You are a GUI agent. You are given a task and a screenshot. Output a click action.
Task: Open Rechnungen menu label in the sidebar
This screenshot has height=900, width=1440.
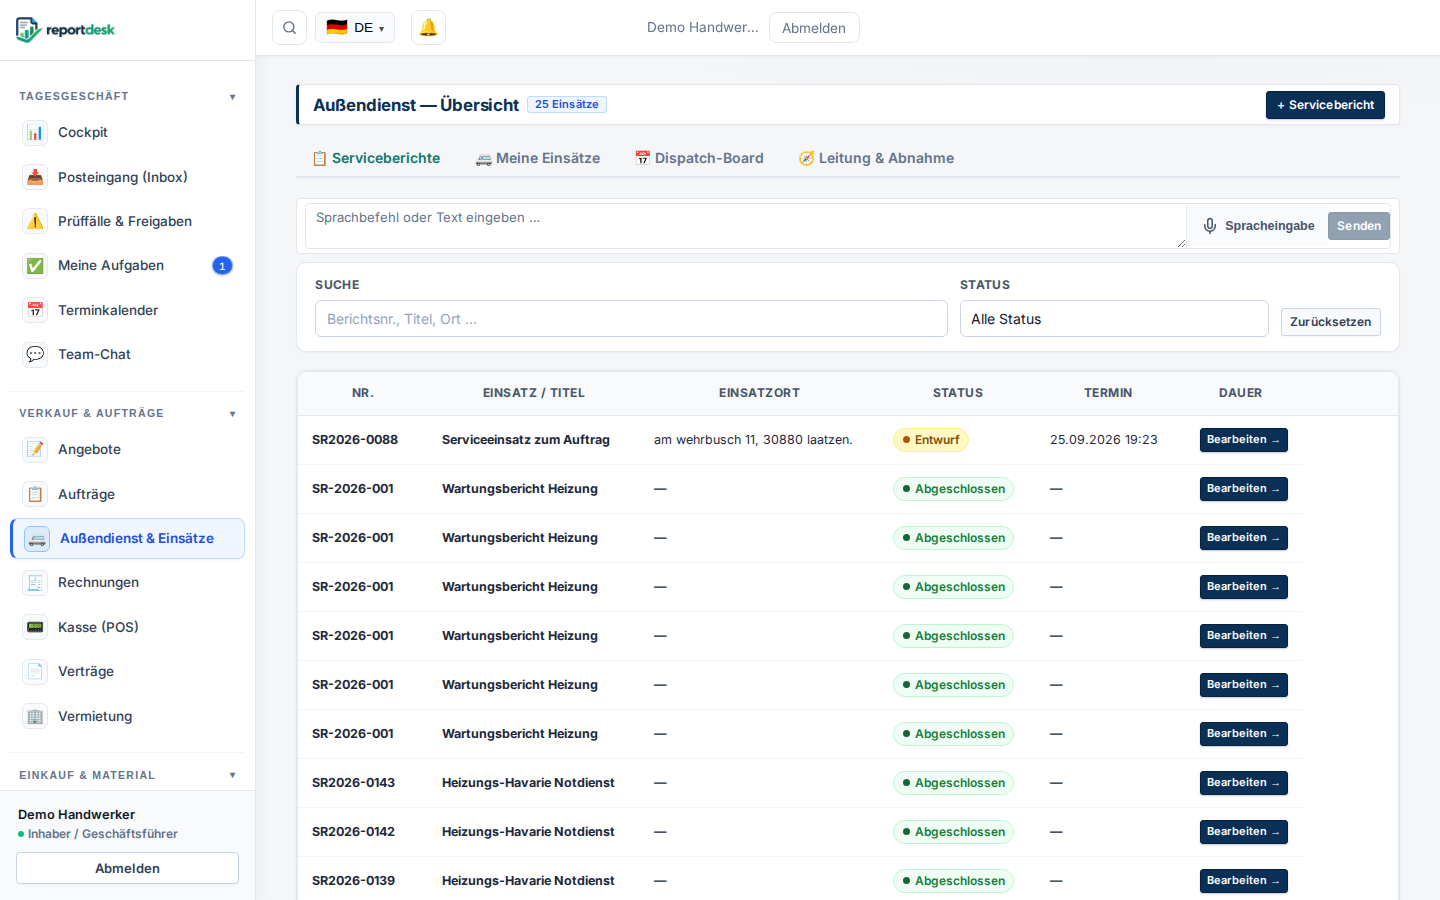tap(98, 582)
